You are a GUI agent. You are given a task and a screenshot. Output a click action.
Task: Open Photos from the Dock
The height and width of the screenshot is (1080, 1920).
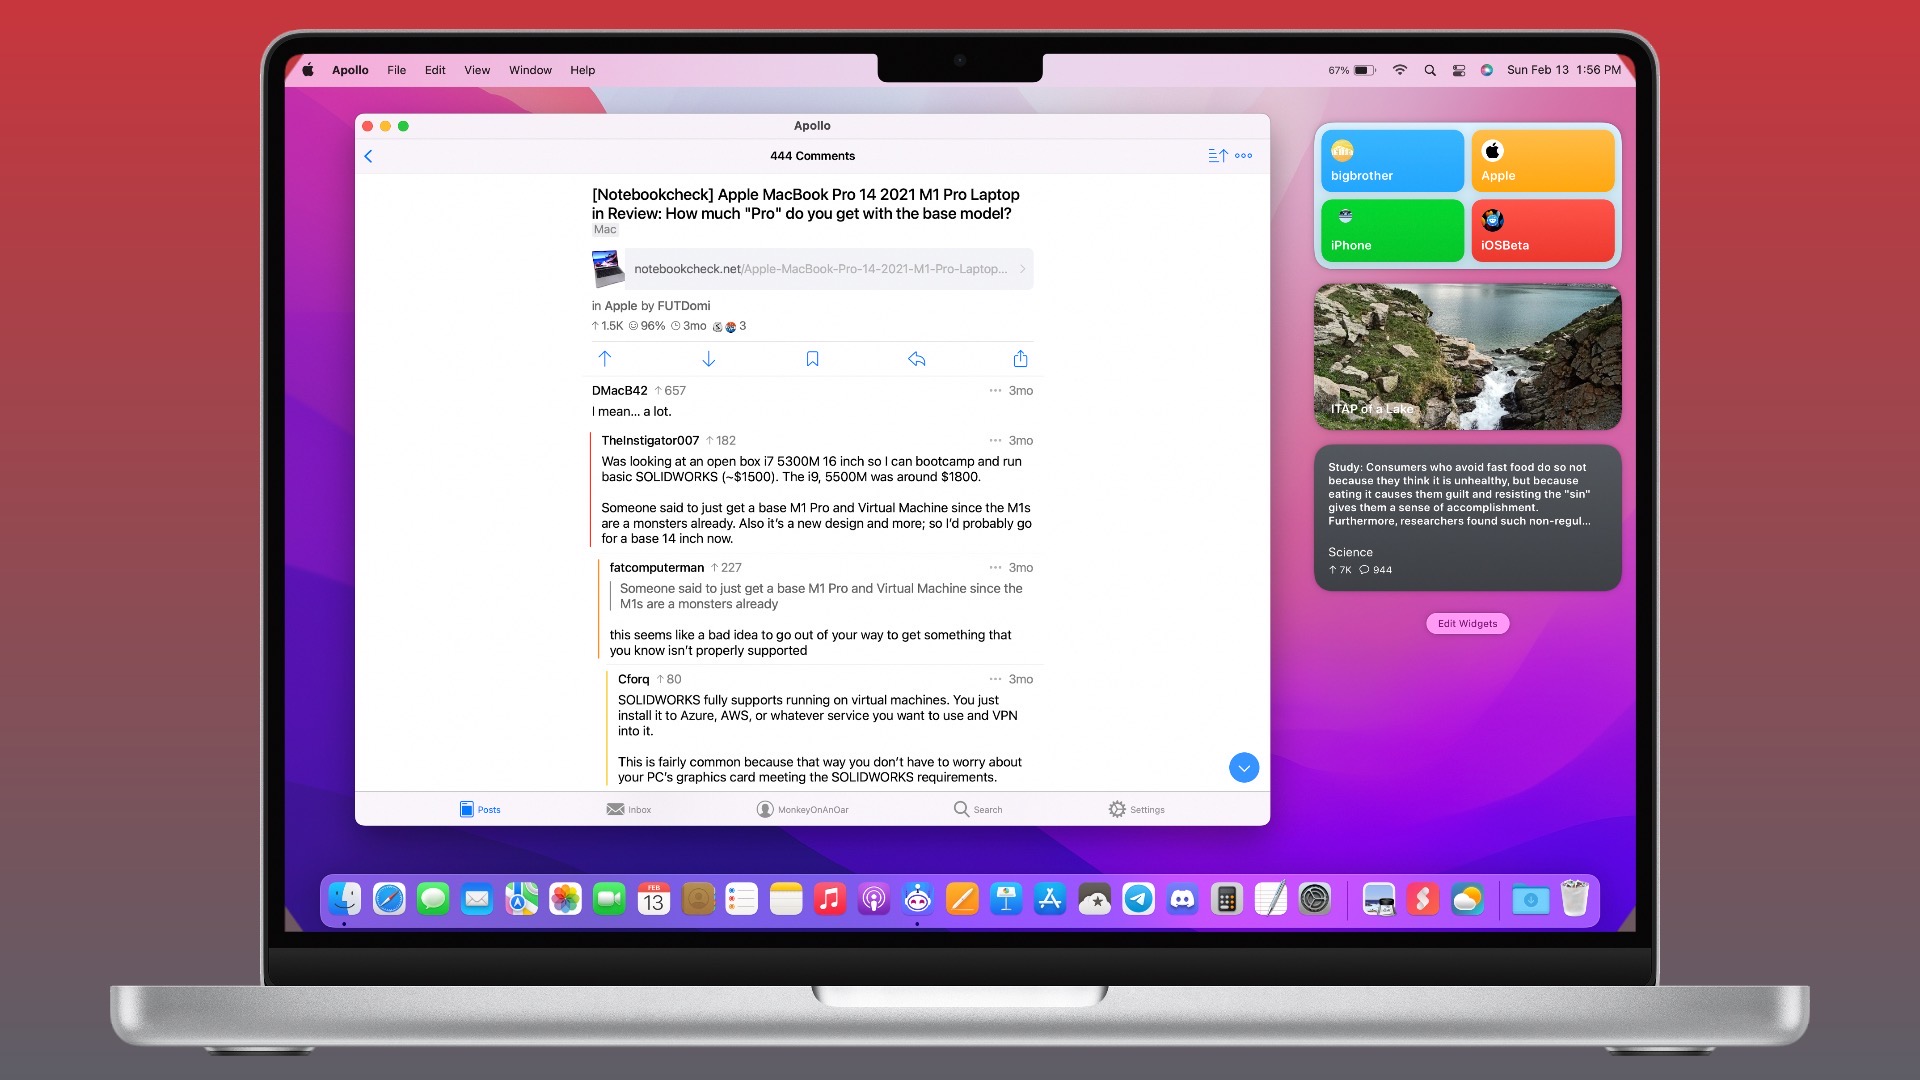[565, 899]
